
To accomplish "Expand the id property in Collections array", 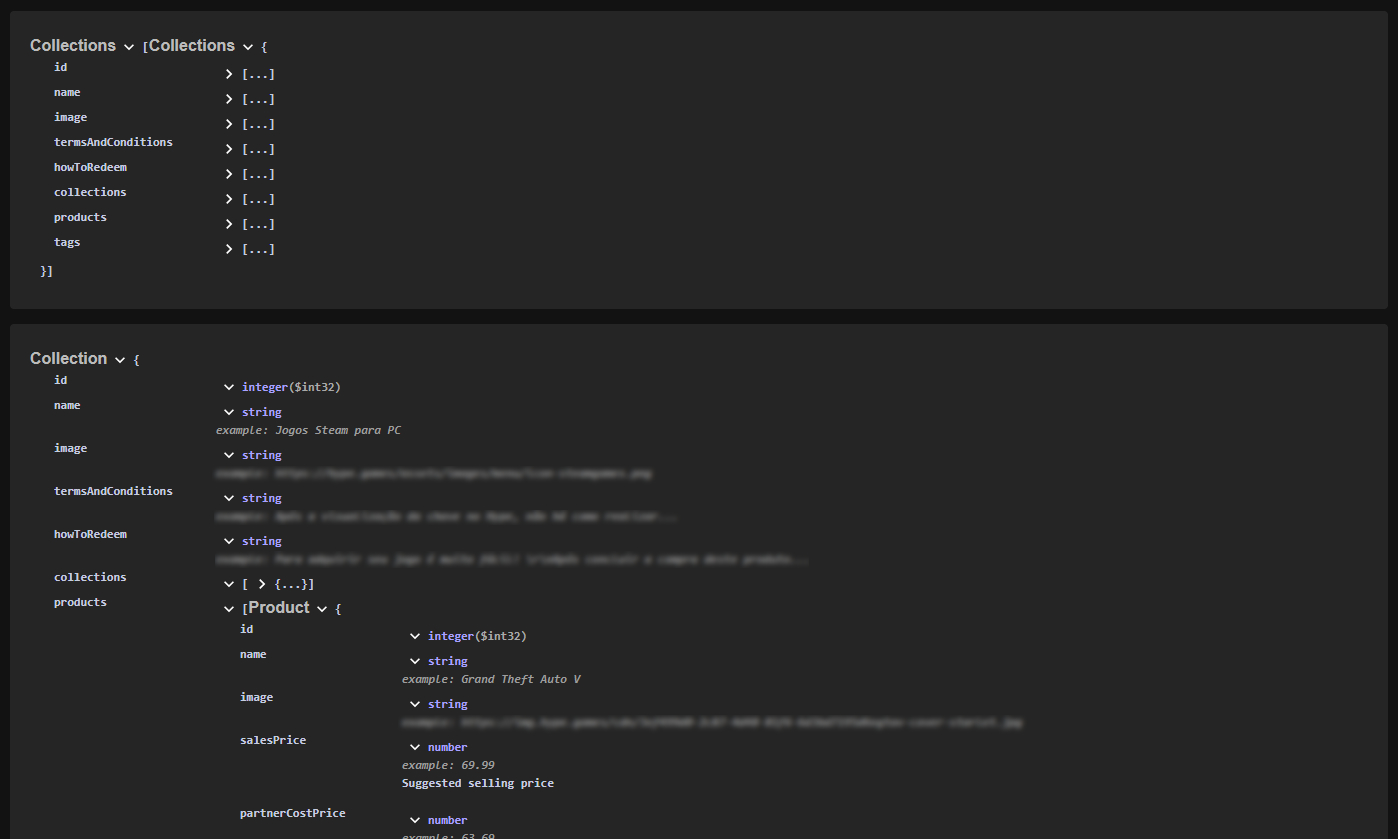I will tap(229, 74).
